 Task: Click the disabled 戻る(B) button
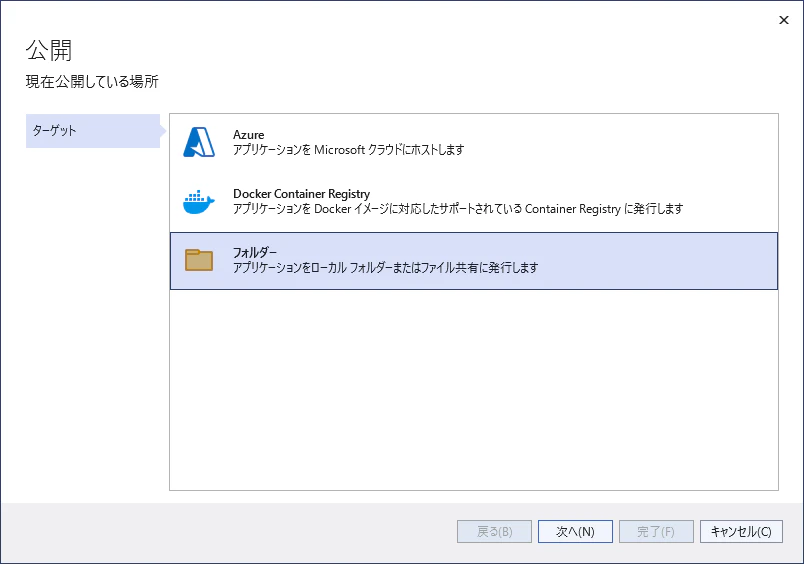click(x=494, y=532)
